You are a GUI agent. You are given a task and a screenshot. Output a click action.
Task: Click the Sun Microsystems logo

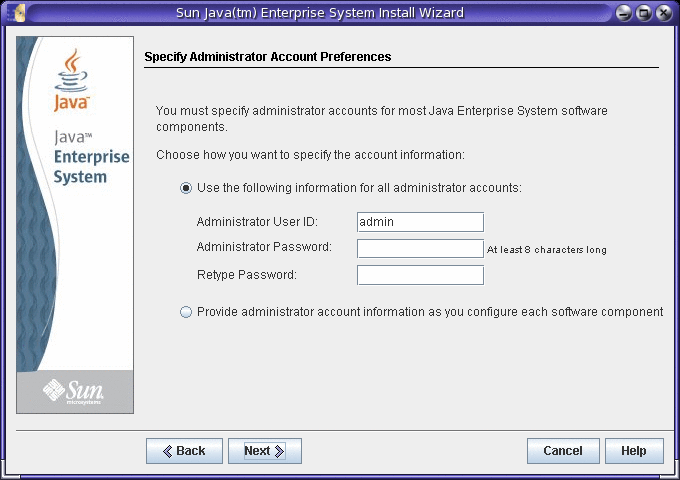click(x=73, y=392)
